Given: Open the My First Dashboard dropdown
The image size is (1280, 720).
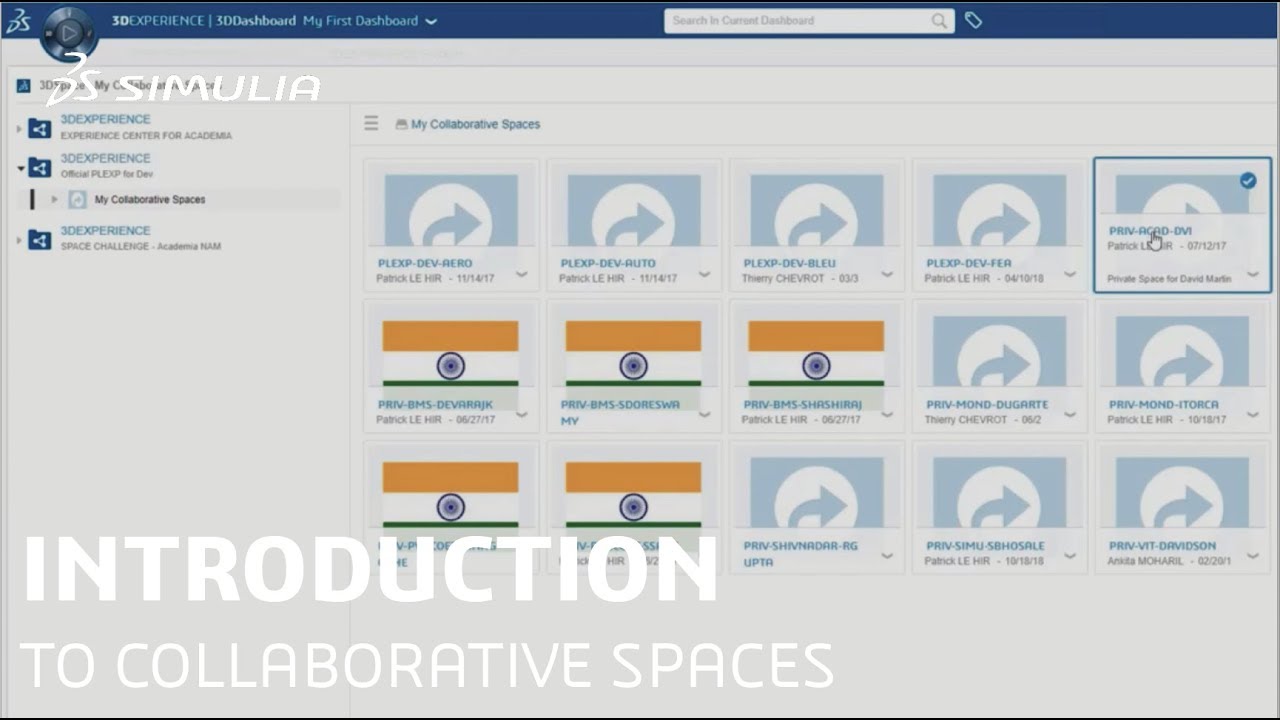Looking at the screenshot, I should click(x=370, y=21).
